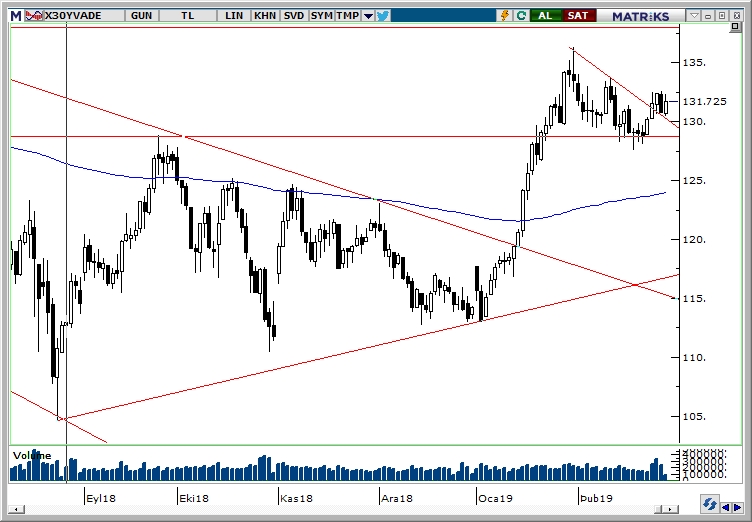
Task: Click the blue double-arrow sync icon
Action: tap(709, 505)
